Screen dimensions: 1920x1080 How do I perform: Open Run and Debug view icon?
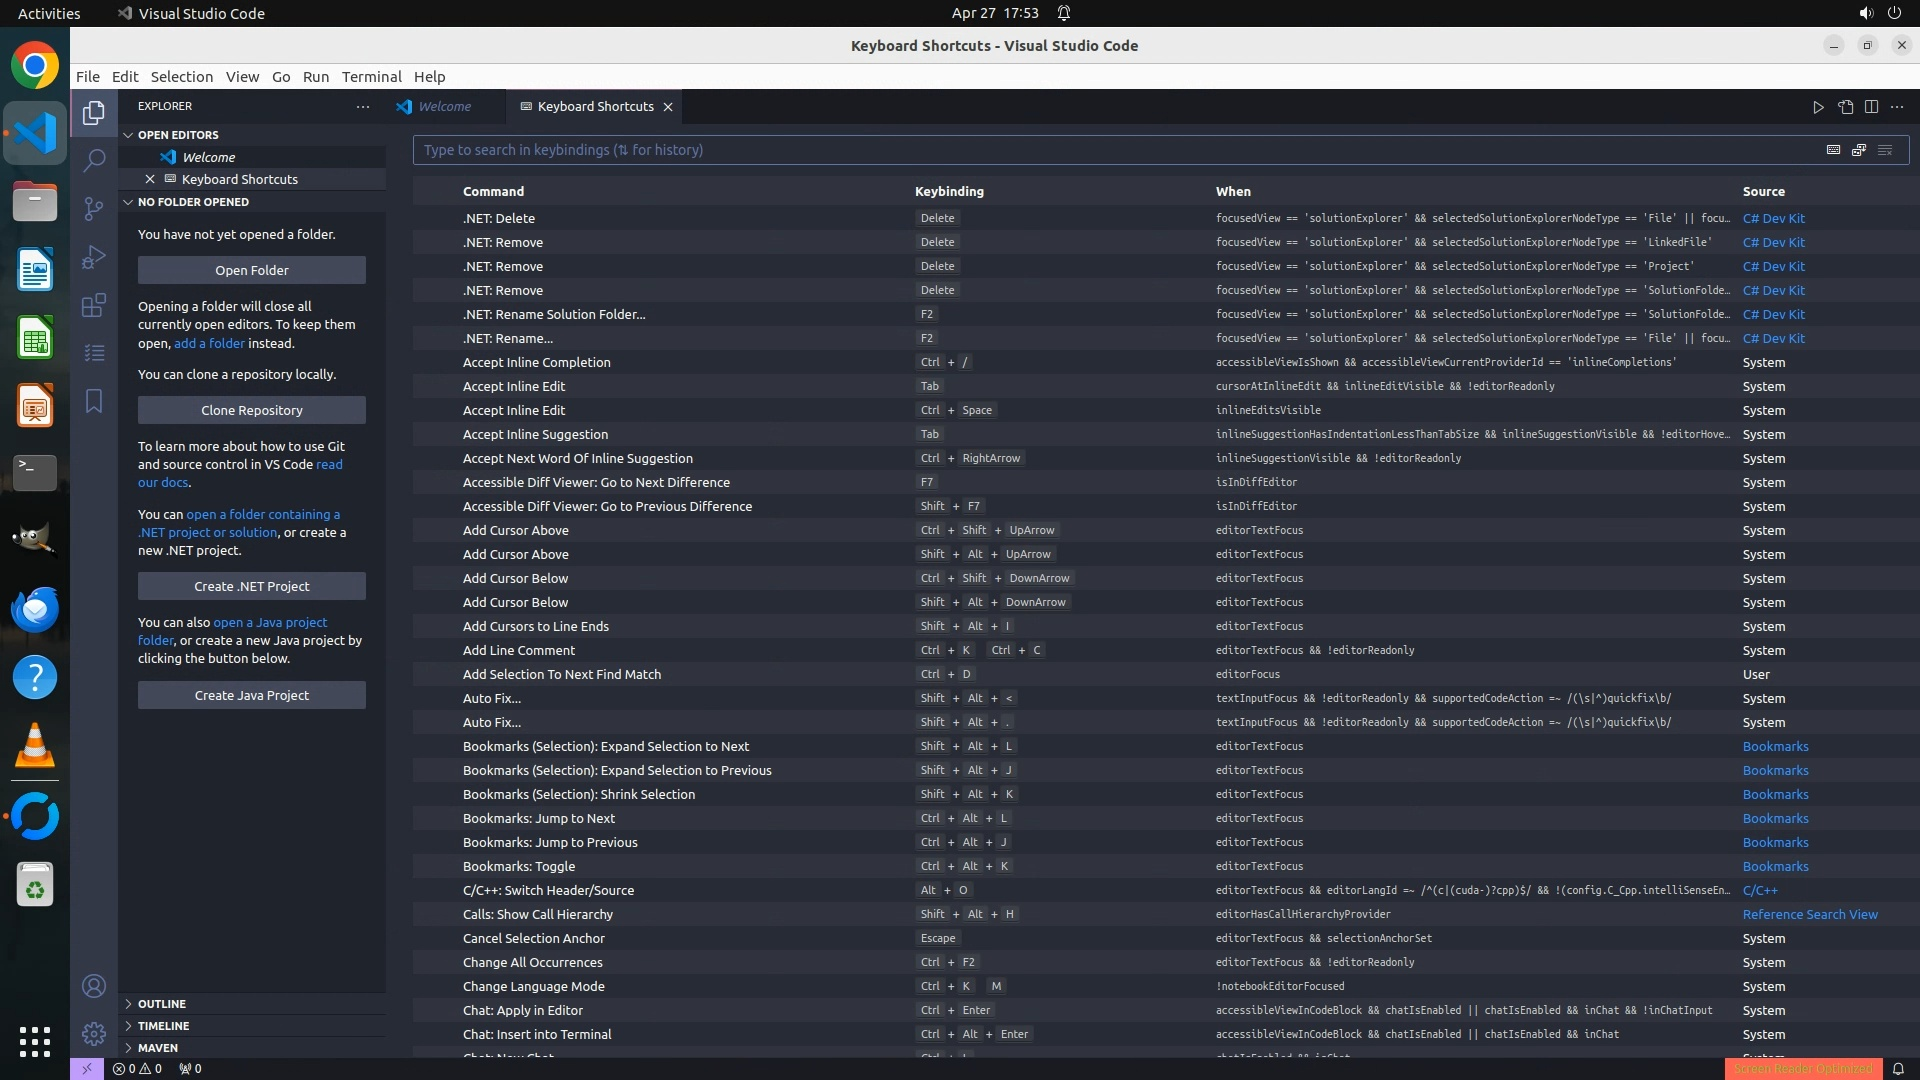point(94,257)
